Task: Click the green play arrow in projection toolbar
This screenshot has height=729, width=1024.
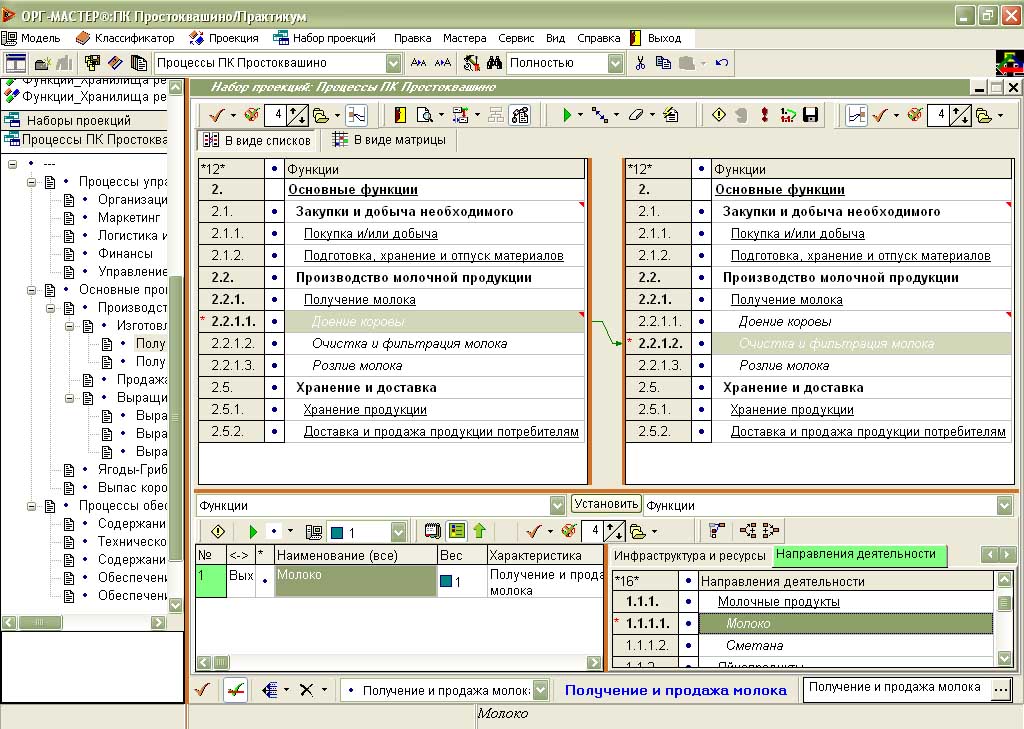Action: click(567, 116)
